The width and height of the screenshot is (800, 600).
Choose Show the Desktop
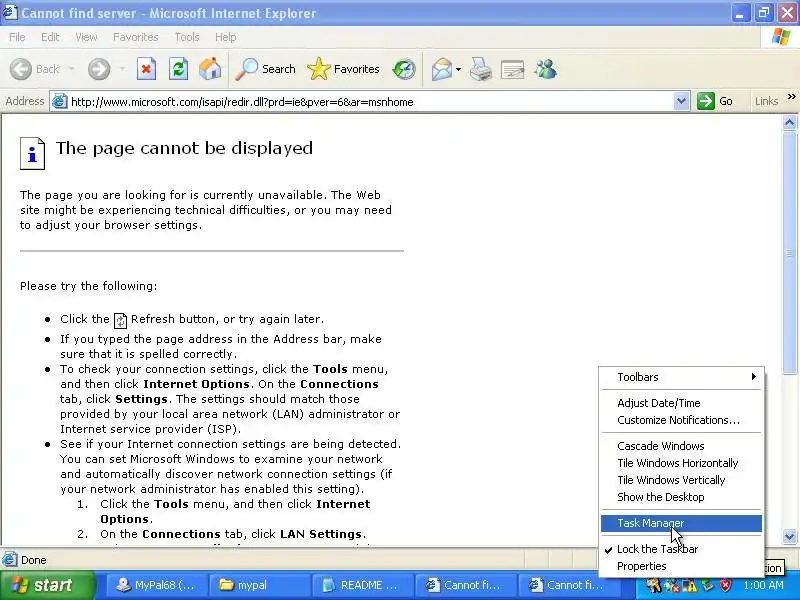coord(682,497)
